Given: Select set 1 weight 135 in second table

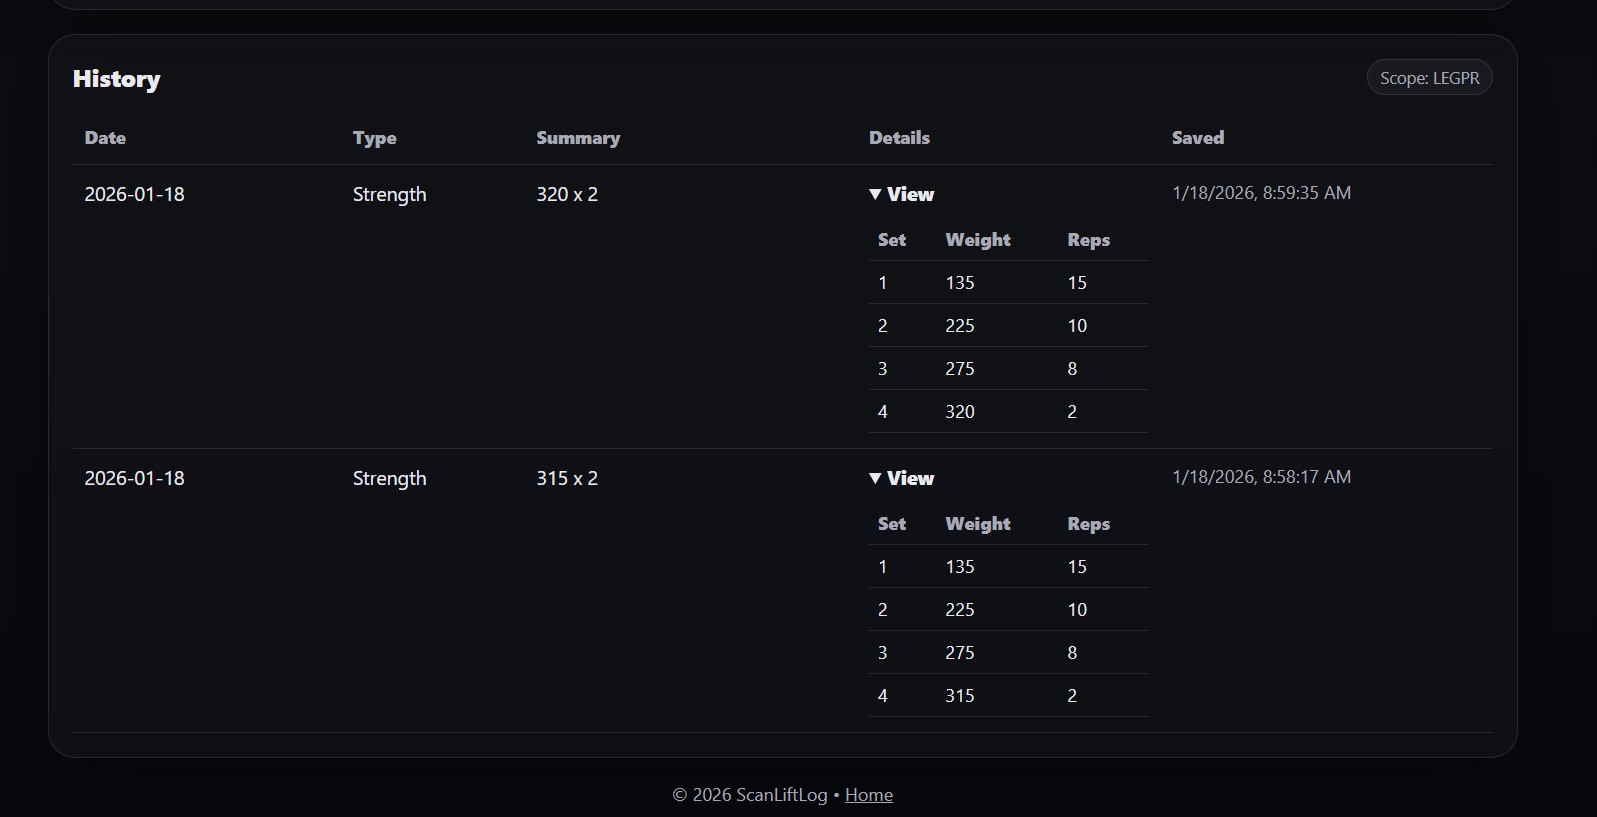Looking at the screenshot, I should point(960,566).
